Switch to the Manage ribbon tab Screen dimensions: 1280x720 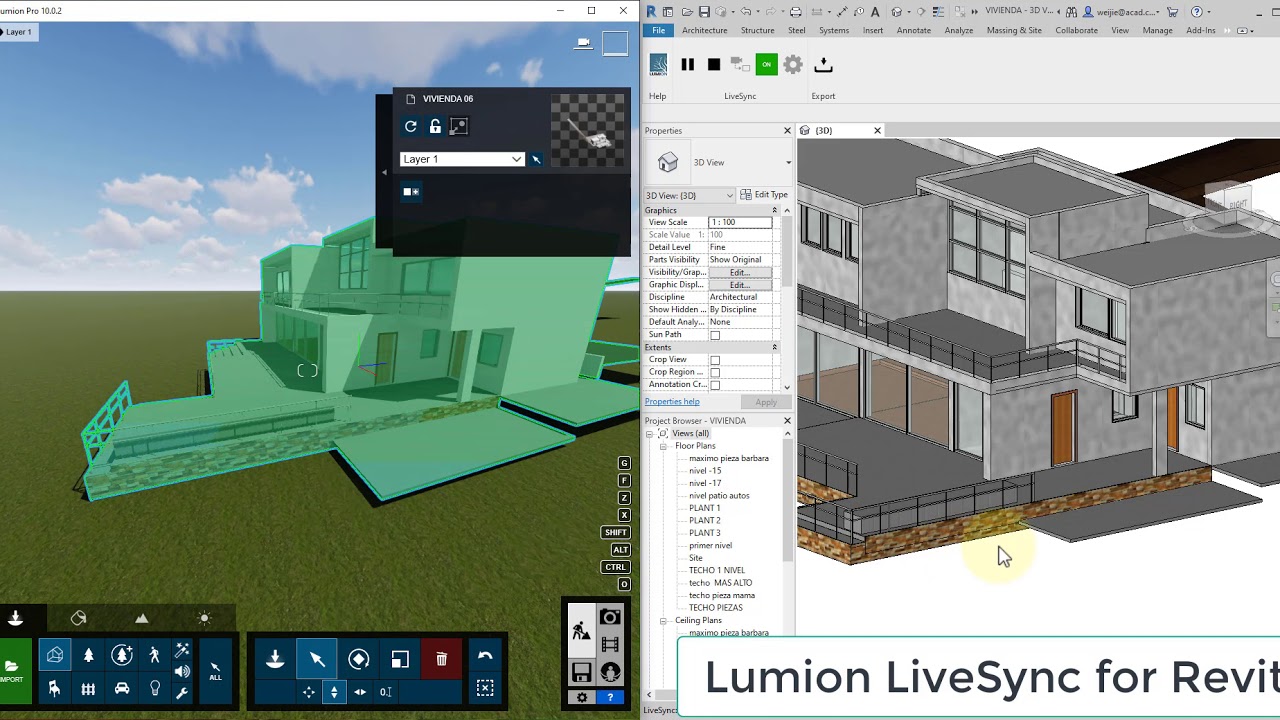pyautogui.click(x=1157, y=30)
